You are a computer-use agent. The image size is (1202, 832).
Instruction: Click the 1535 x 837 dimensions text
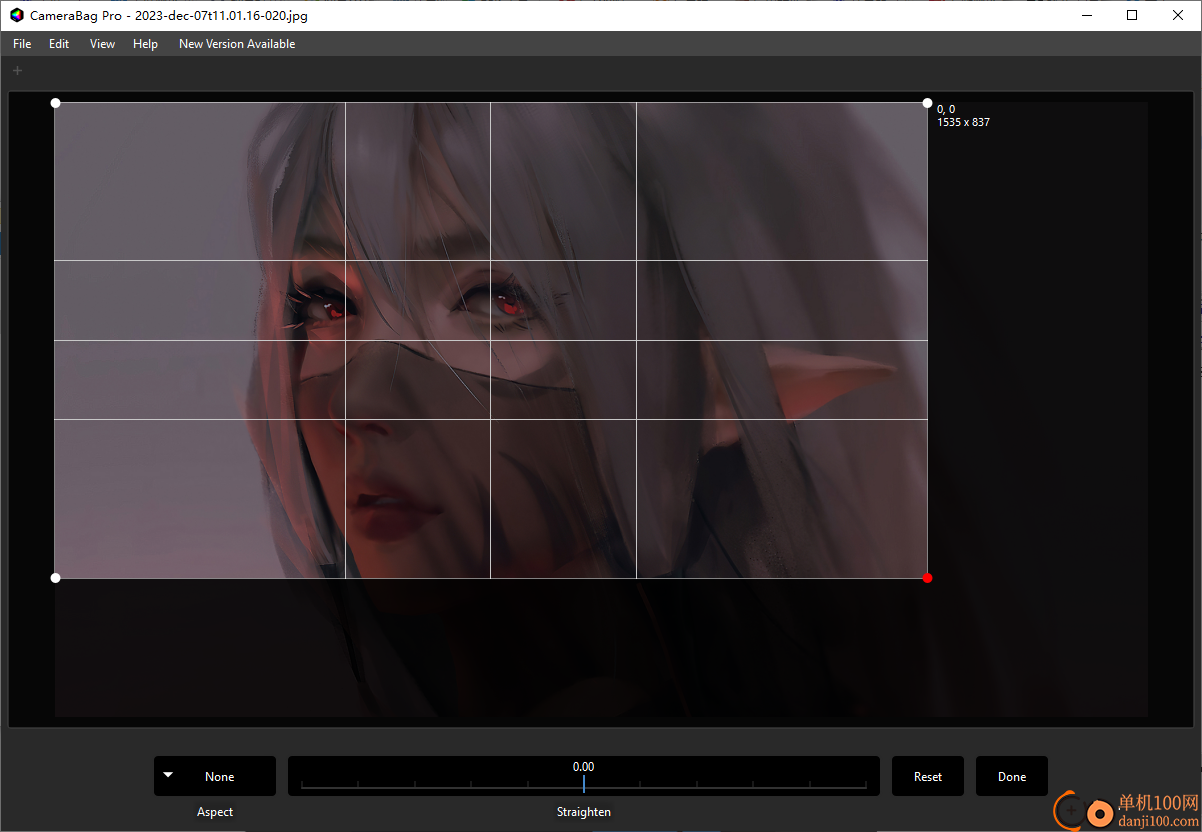pos(963,122)
